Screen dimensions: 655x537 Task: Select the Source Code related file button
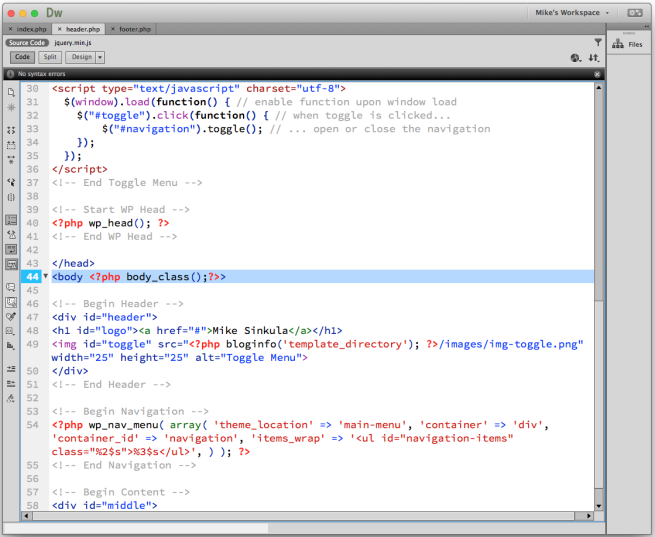[27, 43]
